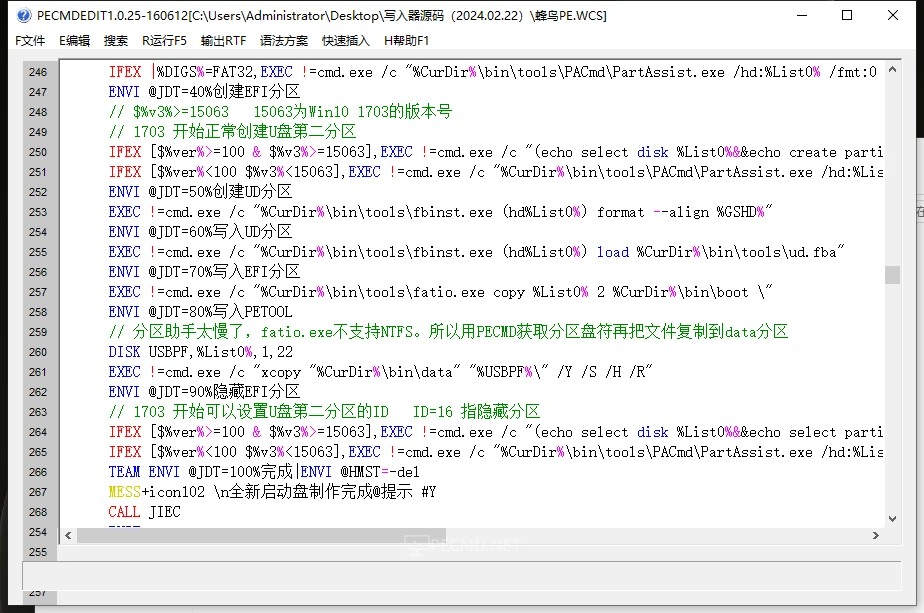Click the horizontal scrollbar left arrow
The height and width of the screenshot is (613, 924).
[x=67, y=536]
